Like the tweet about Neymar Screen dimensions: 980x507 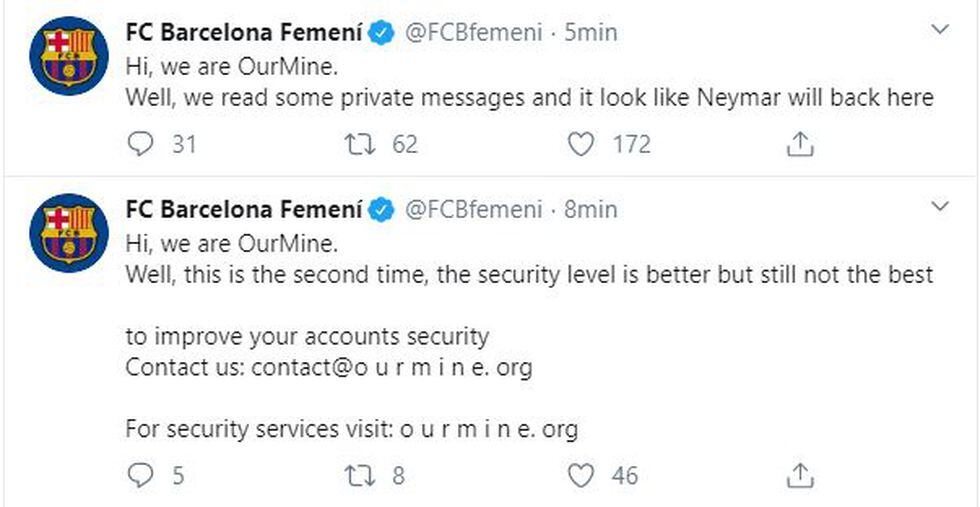tap(582, 145)
